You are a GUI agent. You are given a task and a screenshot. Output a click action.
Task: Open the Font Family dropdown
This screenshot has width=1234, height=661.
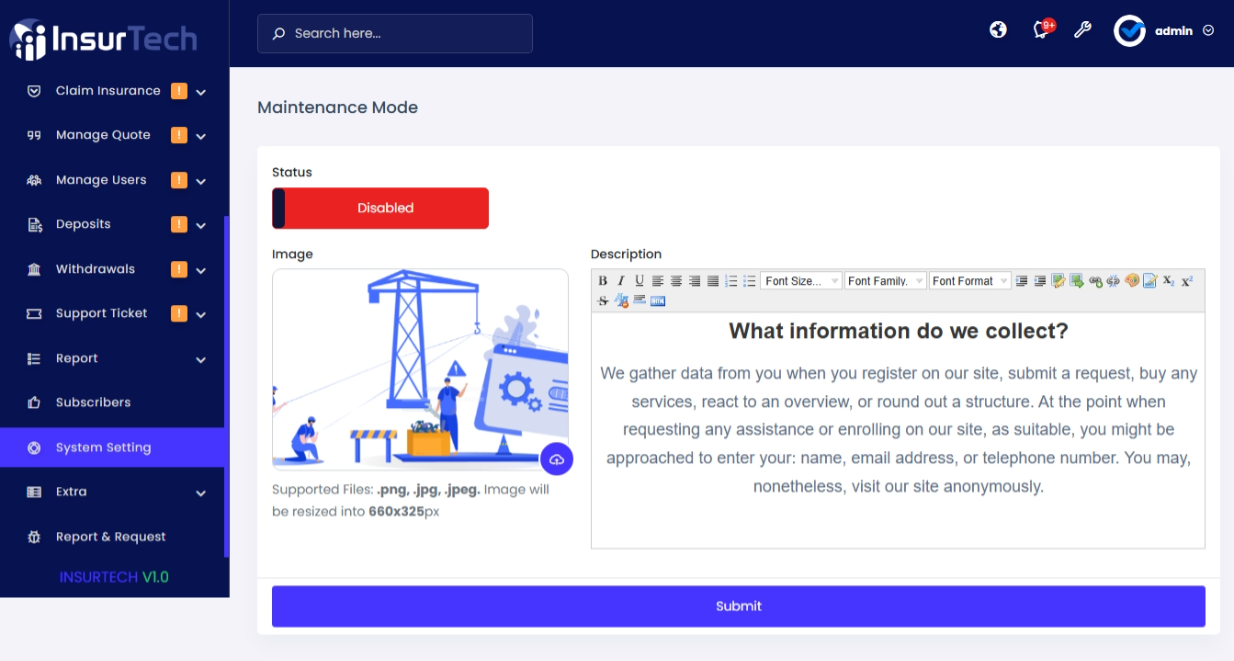(885, 281)
